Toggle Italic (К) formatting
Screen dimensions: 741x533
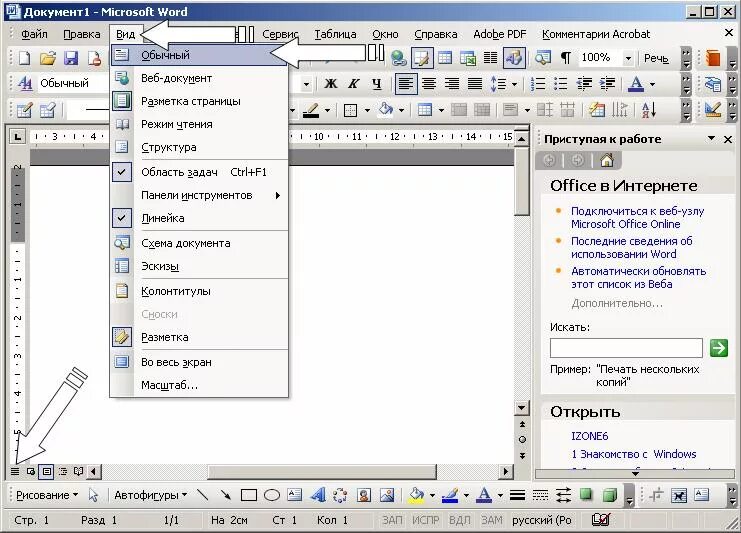[x=353, y=84]
